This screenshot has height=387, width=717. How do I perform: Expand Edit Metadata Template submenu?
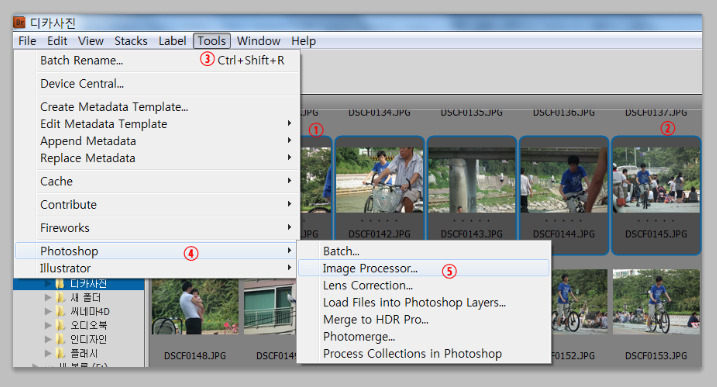coord(157,124)
